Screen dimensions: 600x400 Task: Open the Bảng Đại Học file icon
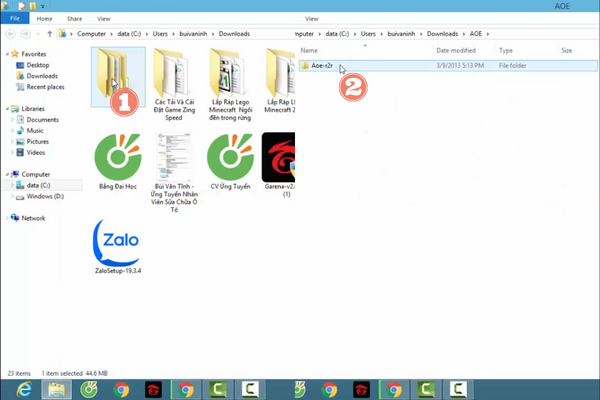(x=118, y=157)
